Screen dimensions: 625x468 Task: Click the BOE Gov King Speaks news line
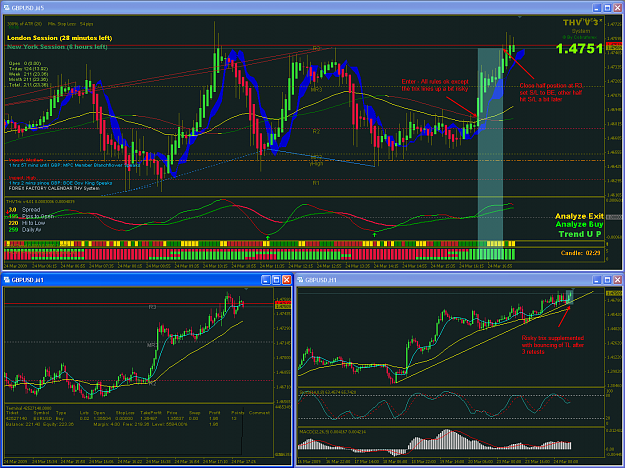tap(60, 183)
